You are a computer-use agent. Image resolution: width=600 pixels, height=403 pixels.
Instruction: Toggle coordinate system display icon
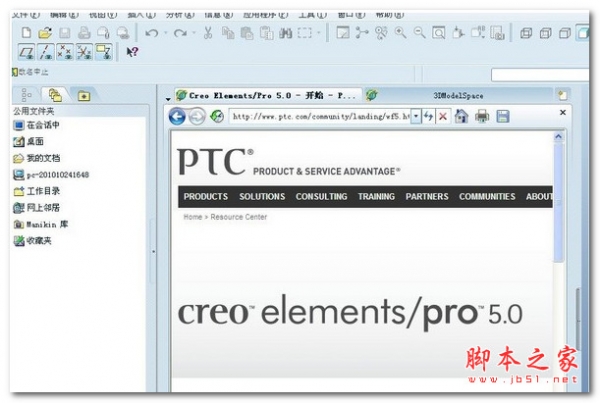click(x=84, y=52)
